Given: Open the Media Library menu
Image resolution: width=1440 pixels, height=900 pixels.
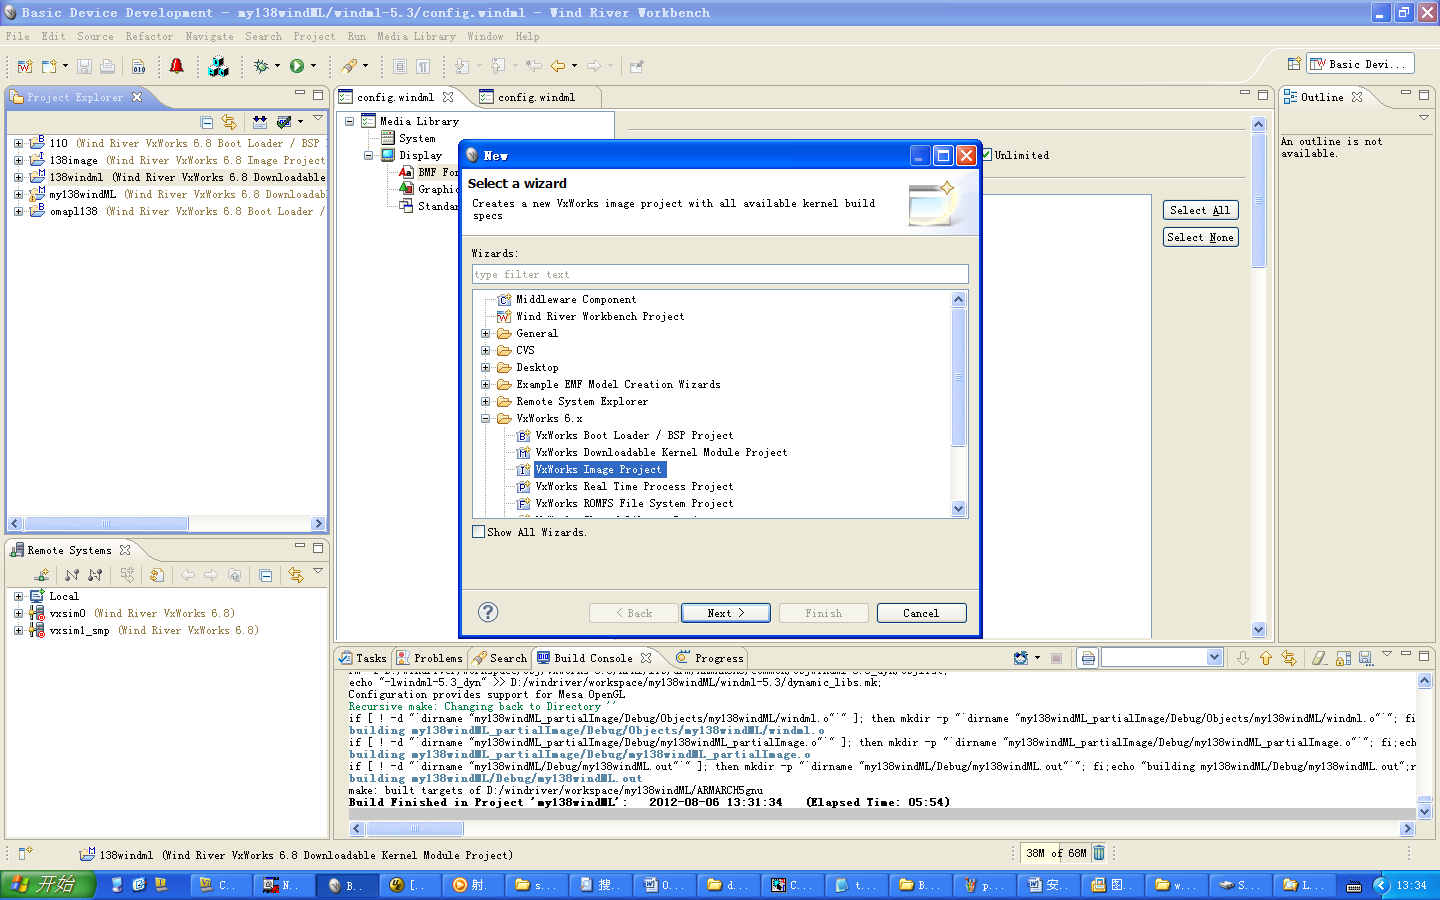Looking at the screenshot, I should [x=416, y=37].
